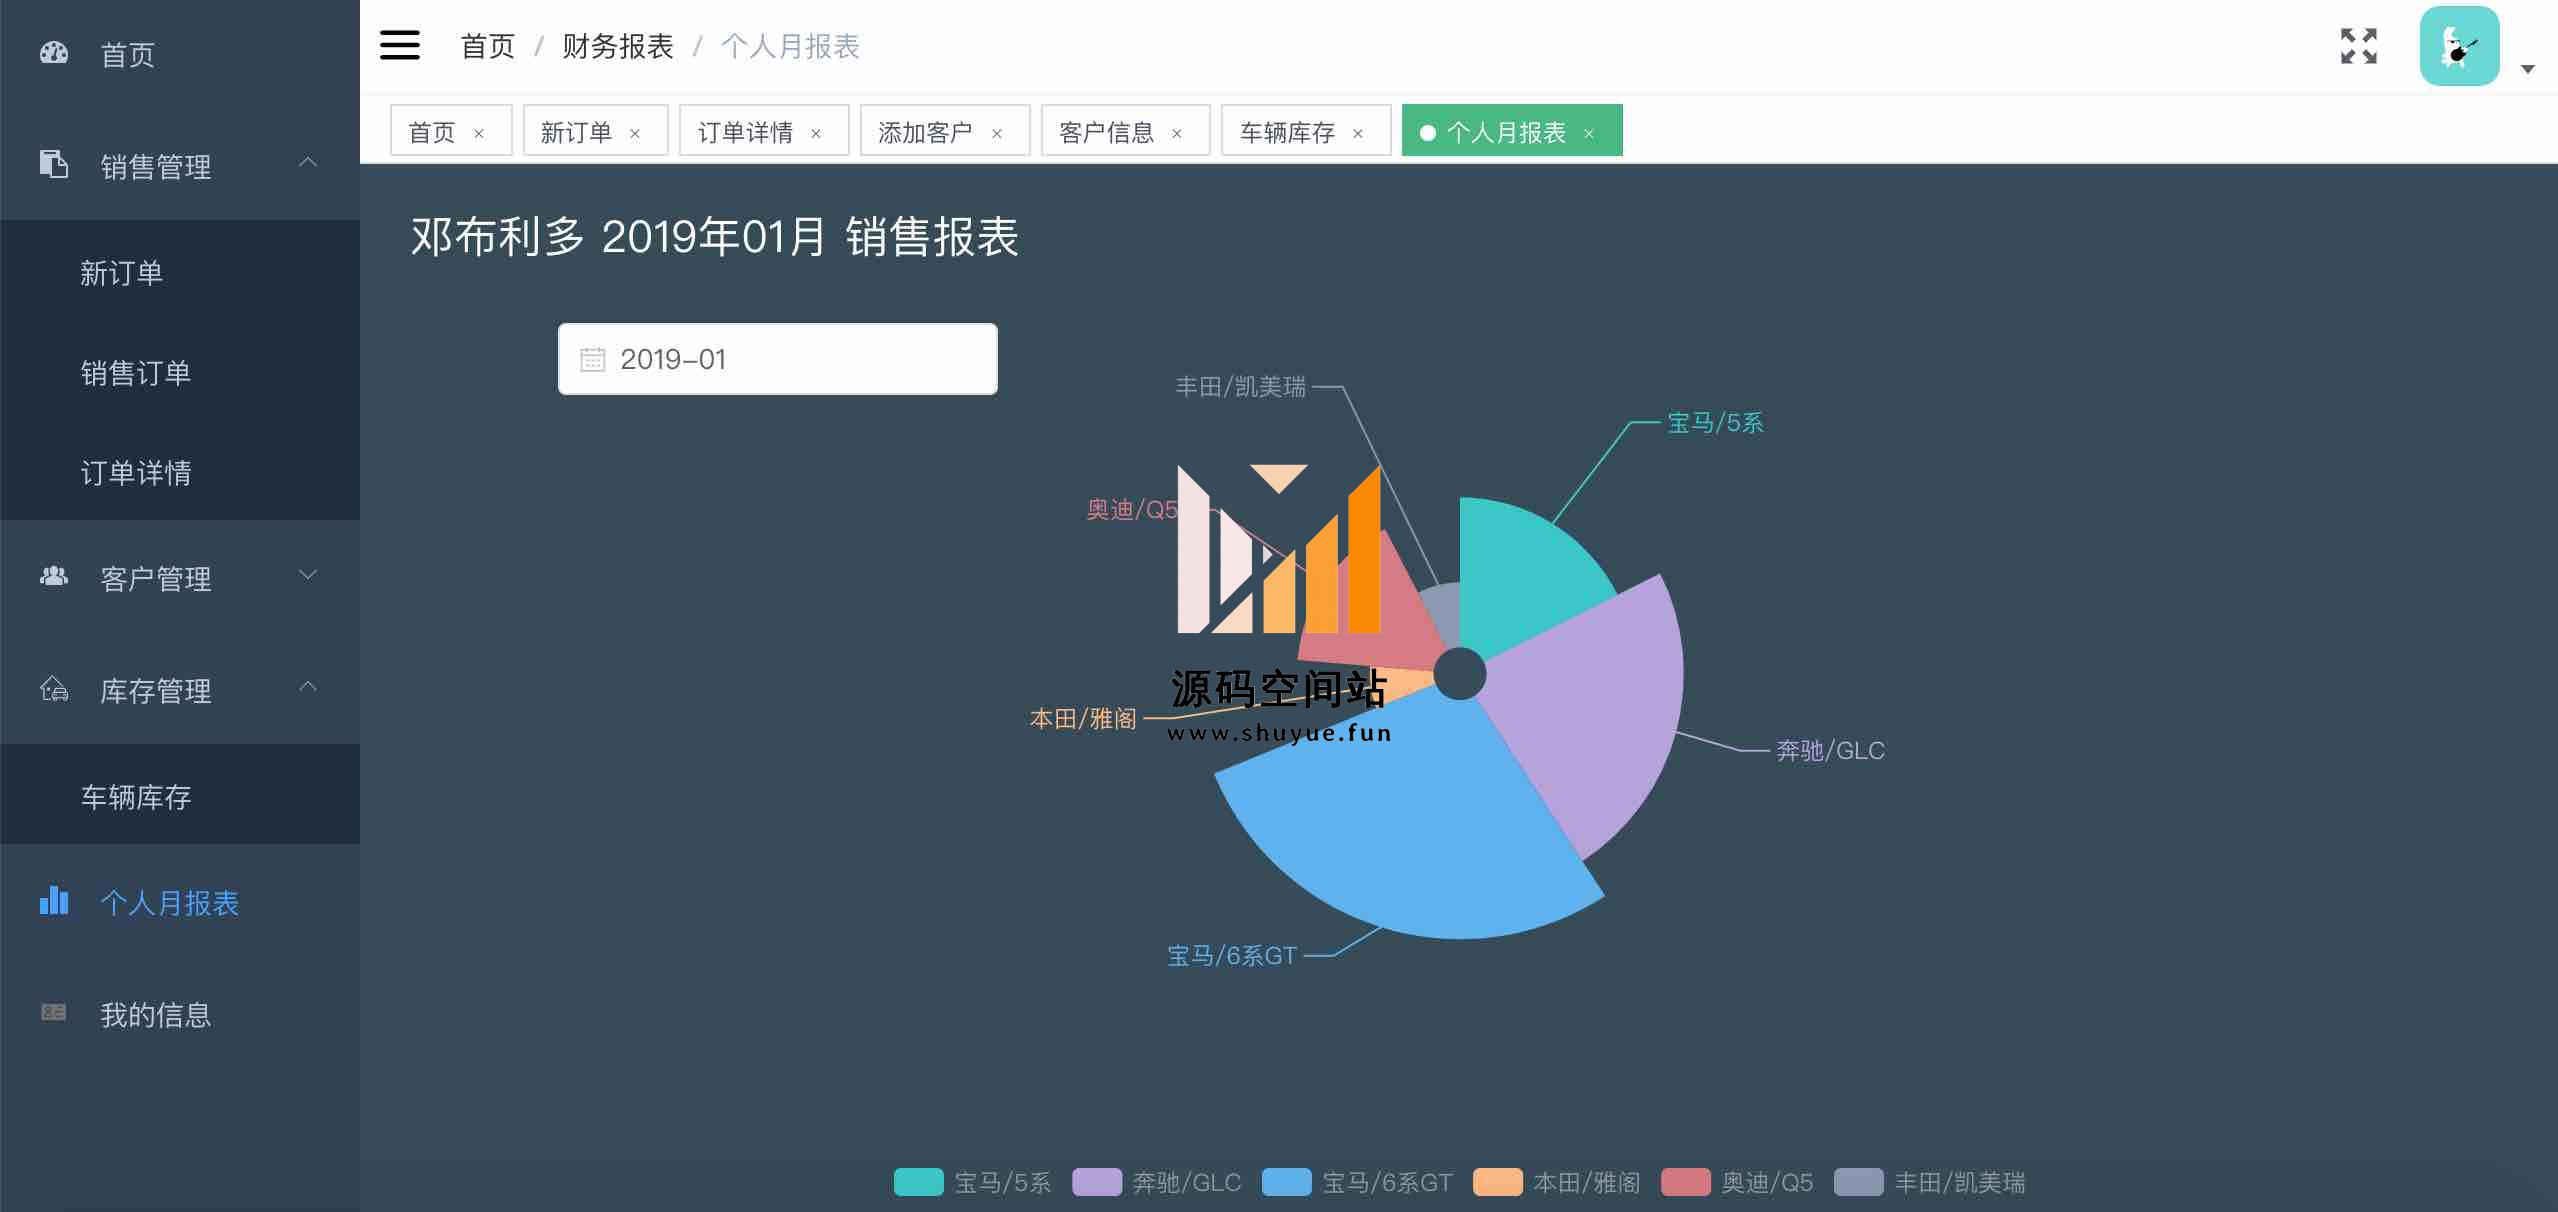This screenshot has height=1212, width=2558.
Task: Enter fullscreen with the expand arrows icon
Action: [x=2359, y=46]
